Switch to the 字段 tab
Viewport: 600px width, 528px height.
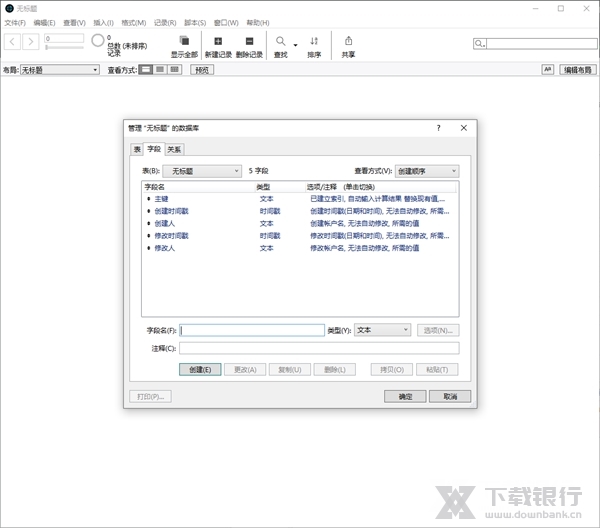tap(154, 148)
